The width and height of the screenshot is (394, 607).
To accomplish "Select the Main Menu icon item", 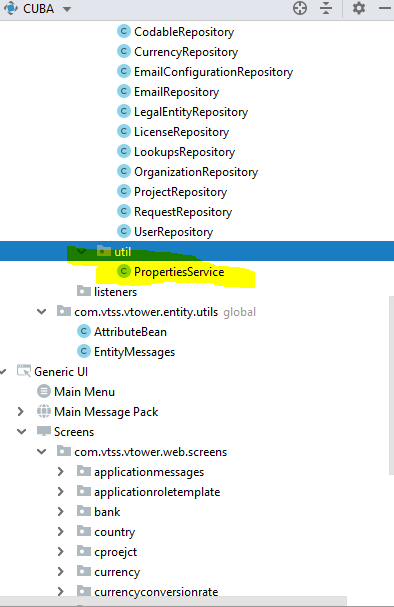I will 44,391.
